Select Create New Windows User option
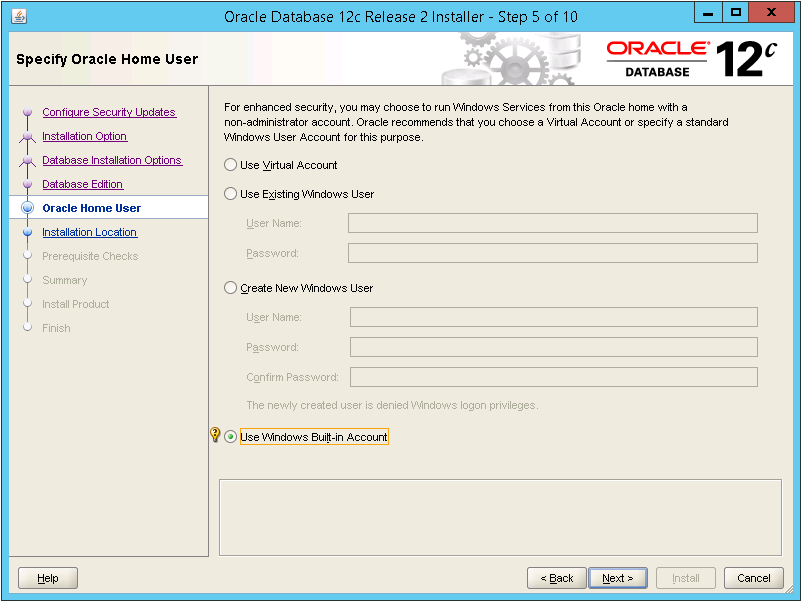Screen dimensions: 802x601 (x=231, y=288)
